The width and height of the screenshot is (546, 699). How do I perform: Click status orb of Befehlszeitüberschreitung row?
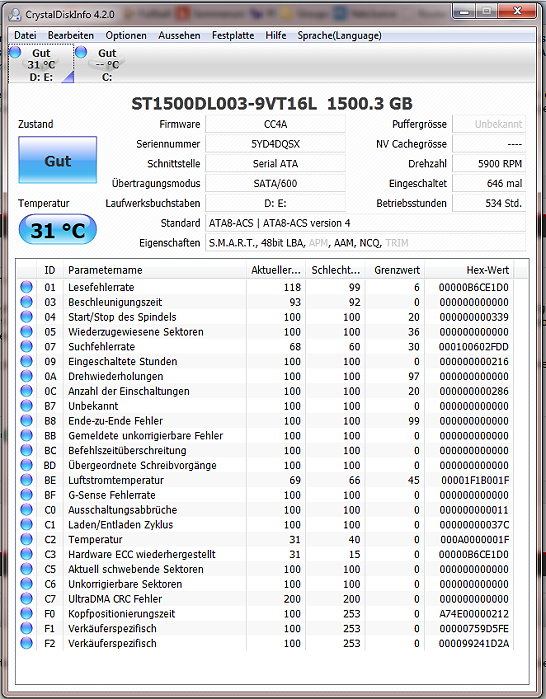(26, 450)
